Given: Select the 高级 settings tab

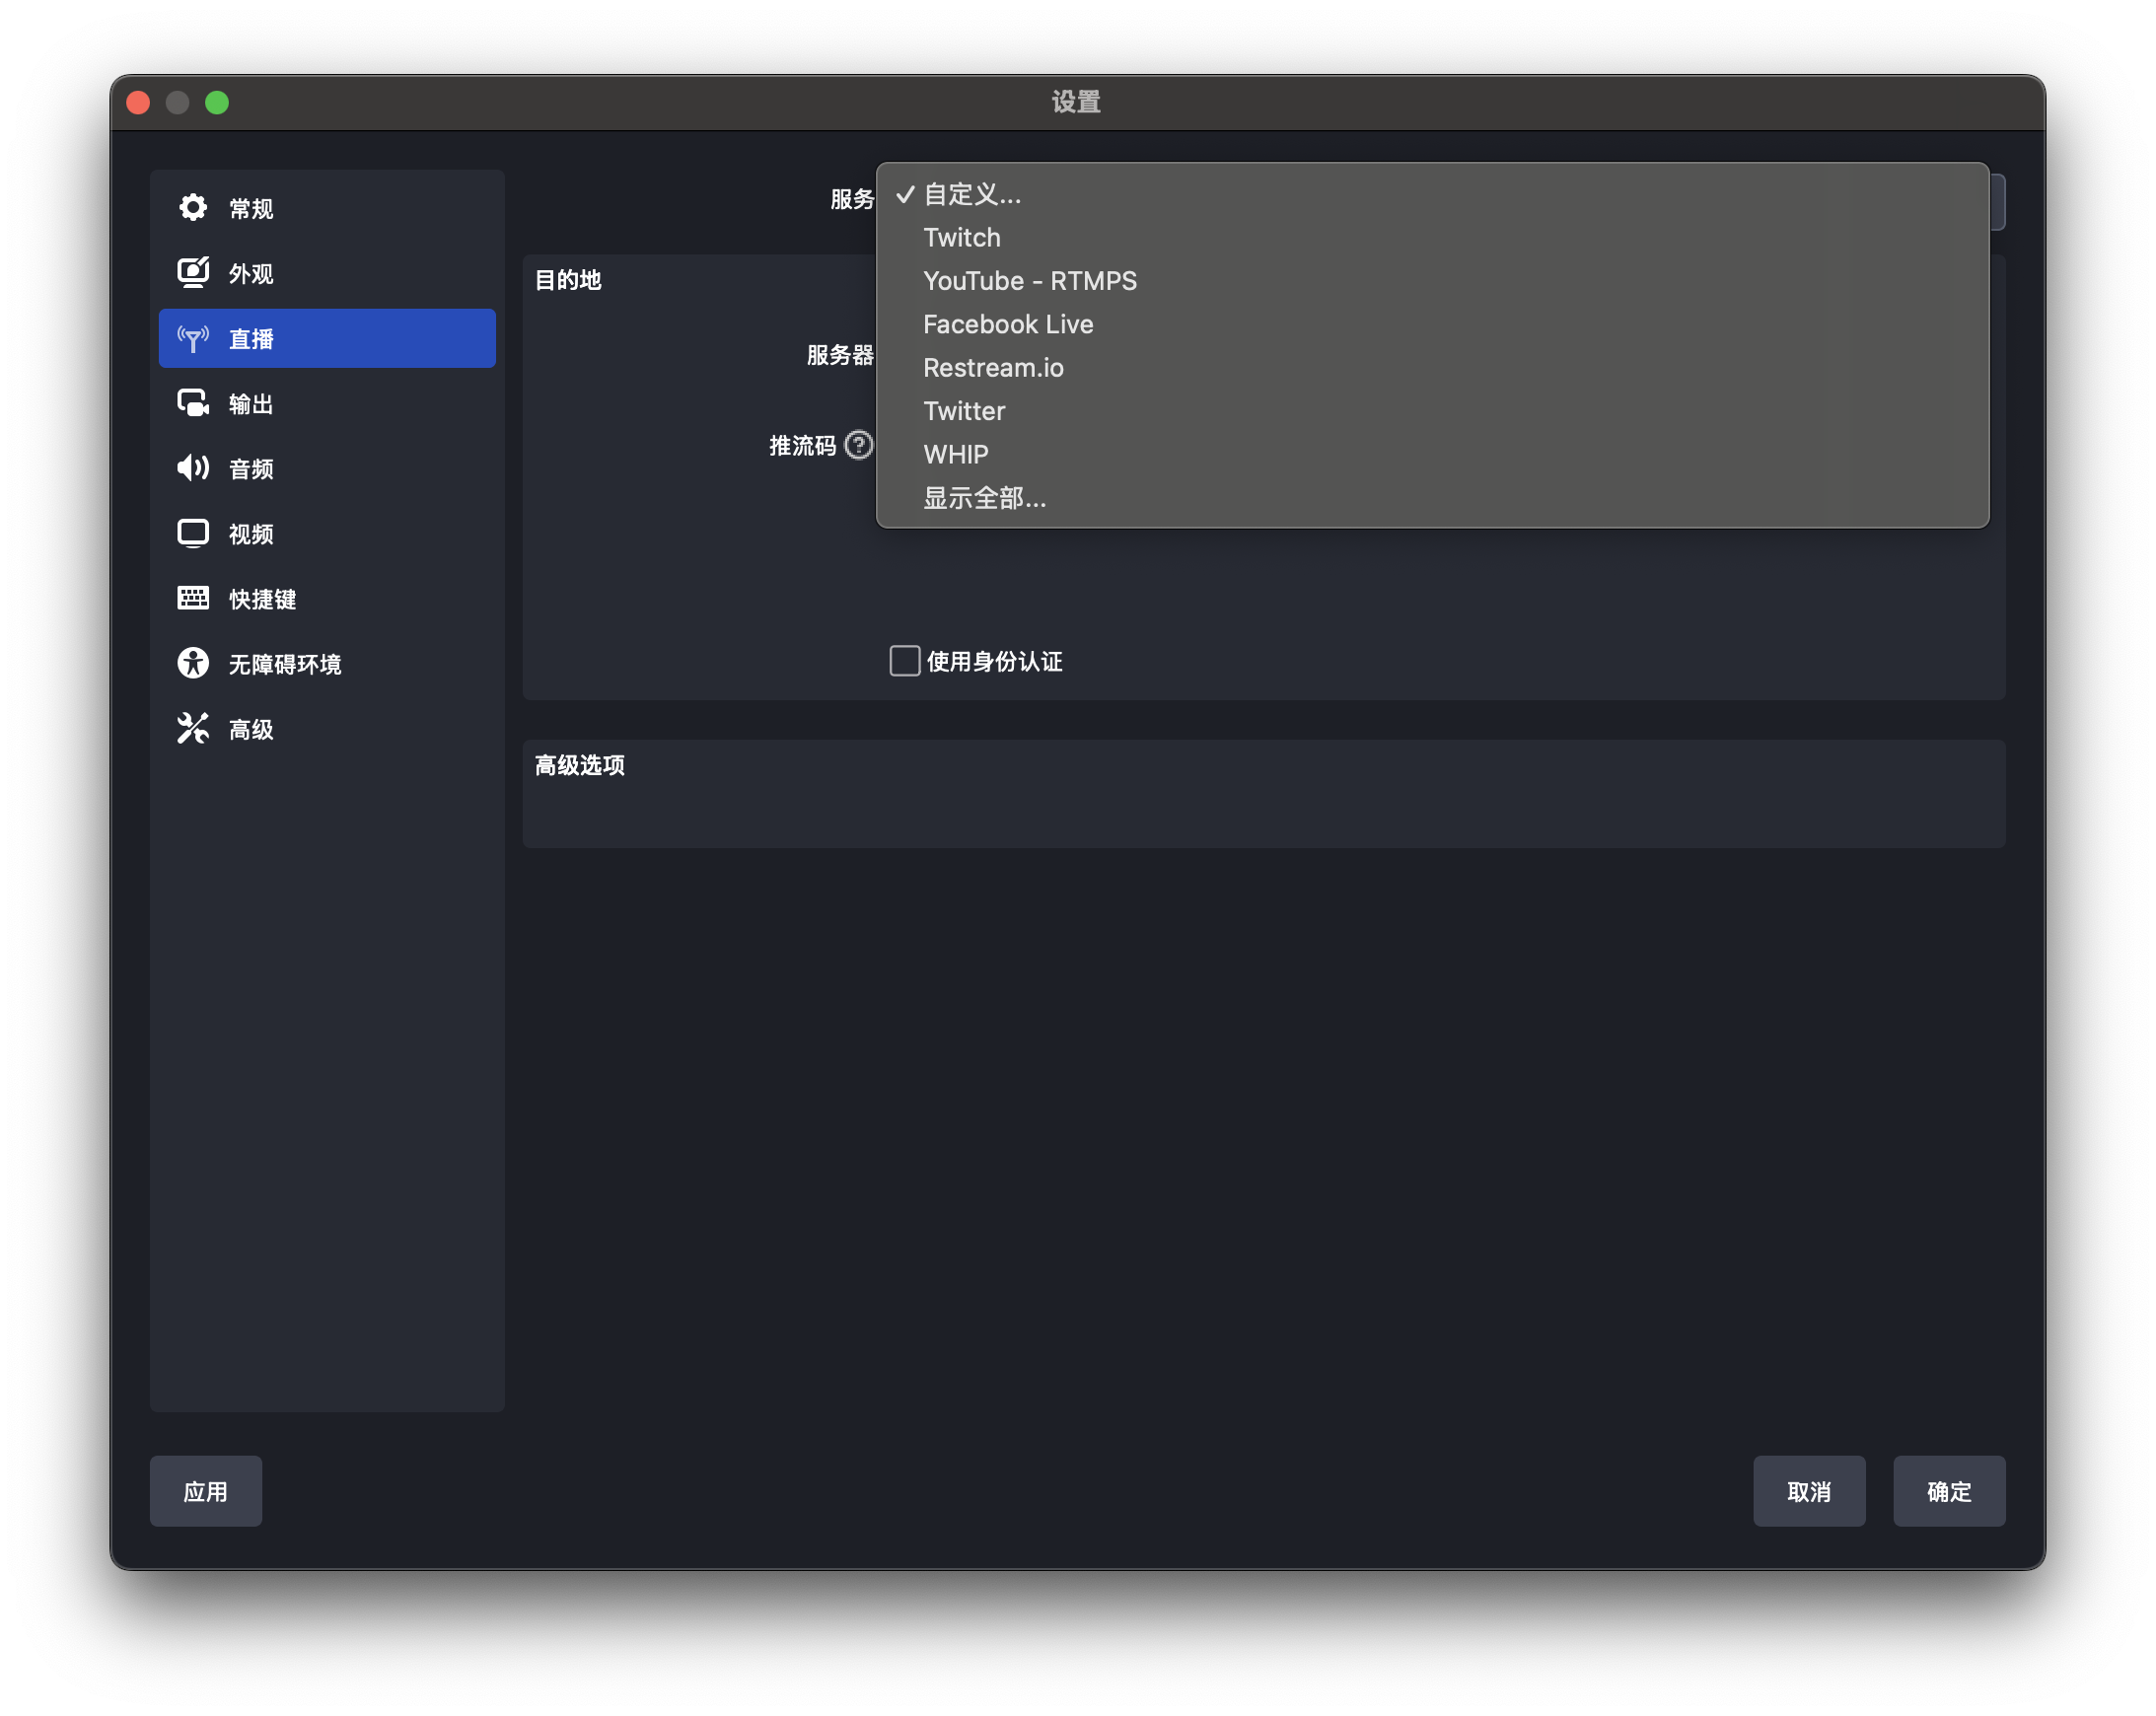Looking at the screenshot, I should (x=327, y=728).
